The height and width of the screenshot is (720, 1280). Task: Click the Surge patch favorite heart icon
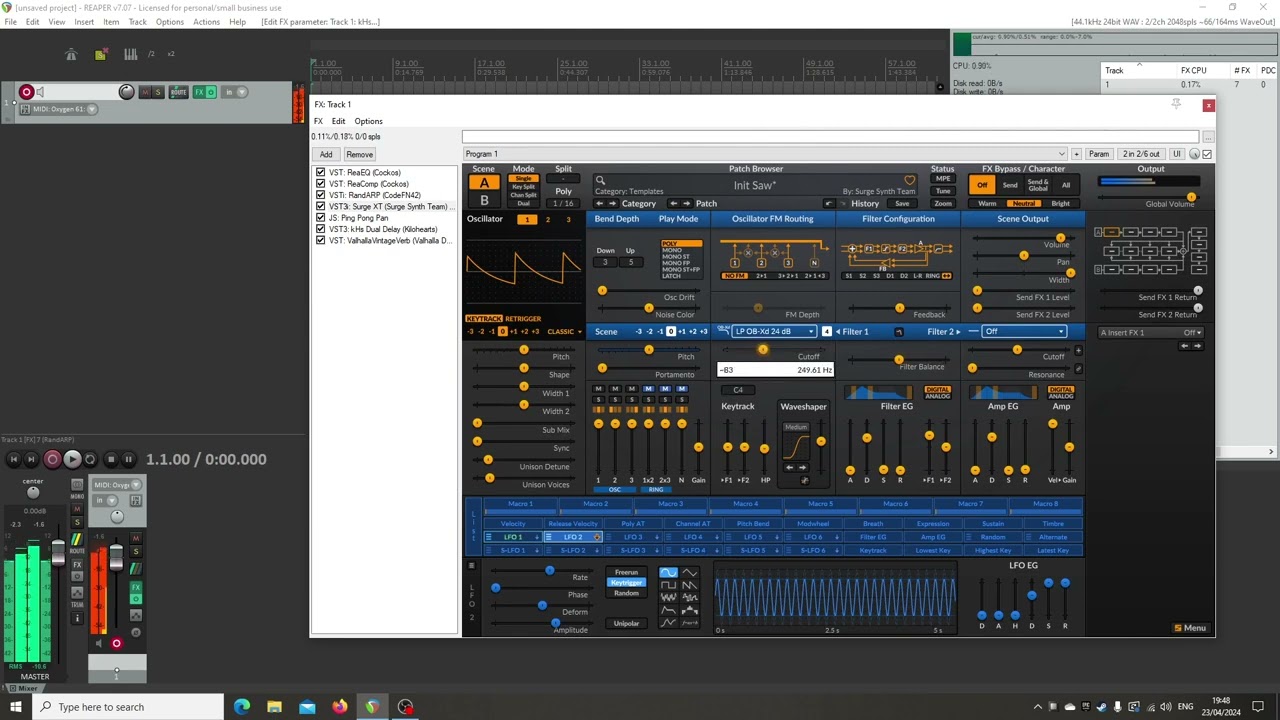(909, 181)
